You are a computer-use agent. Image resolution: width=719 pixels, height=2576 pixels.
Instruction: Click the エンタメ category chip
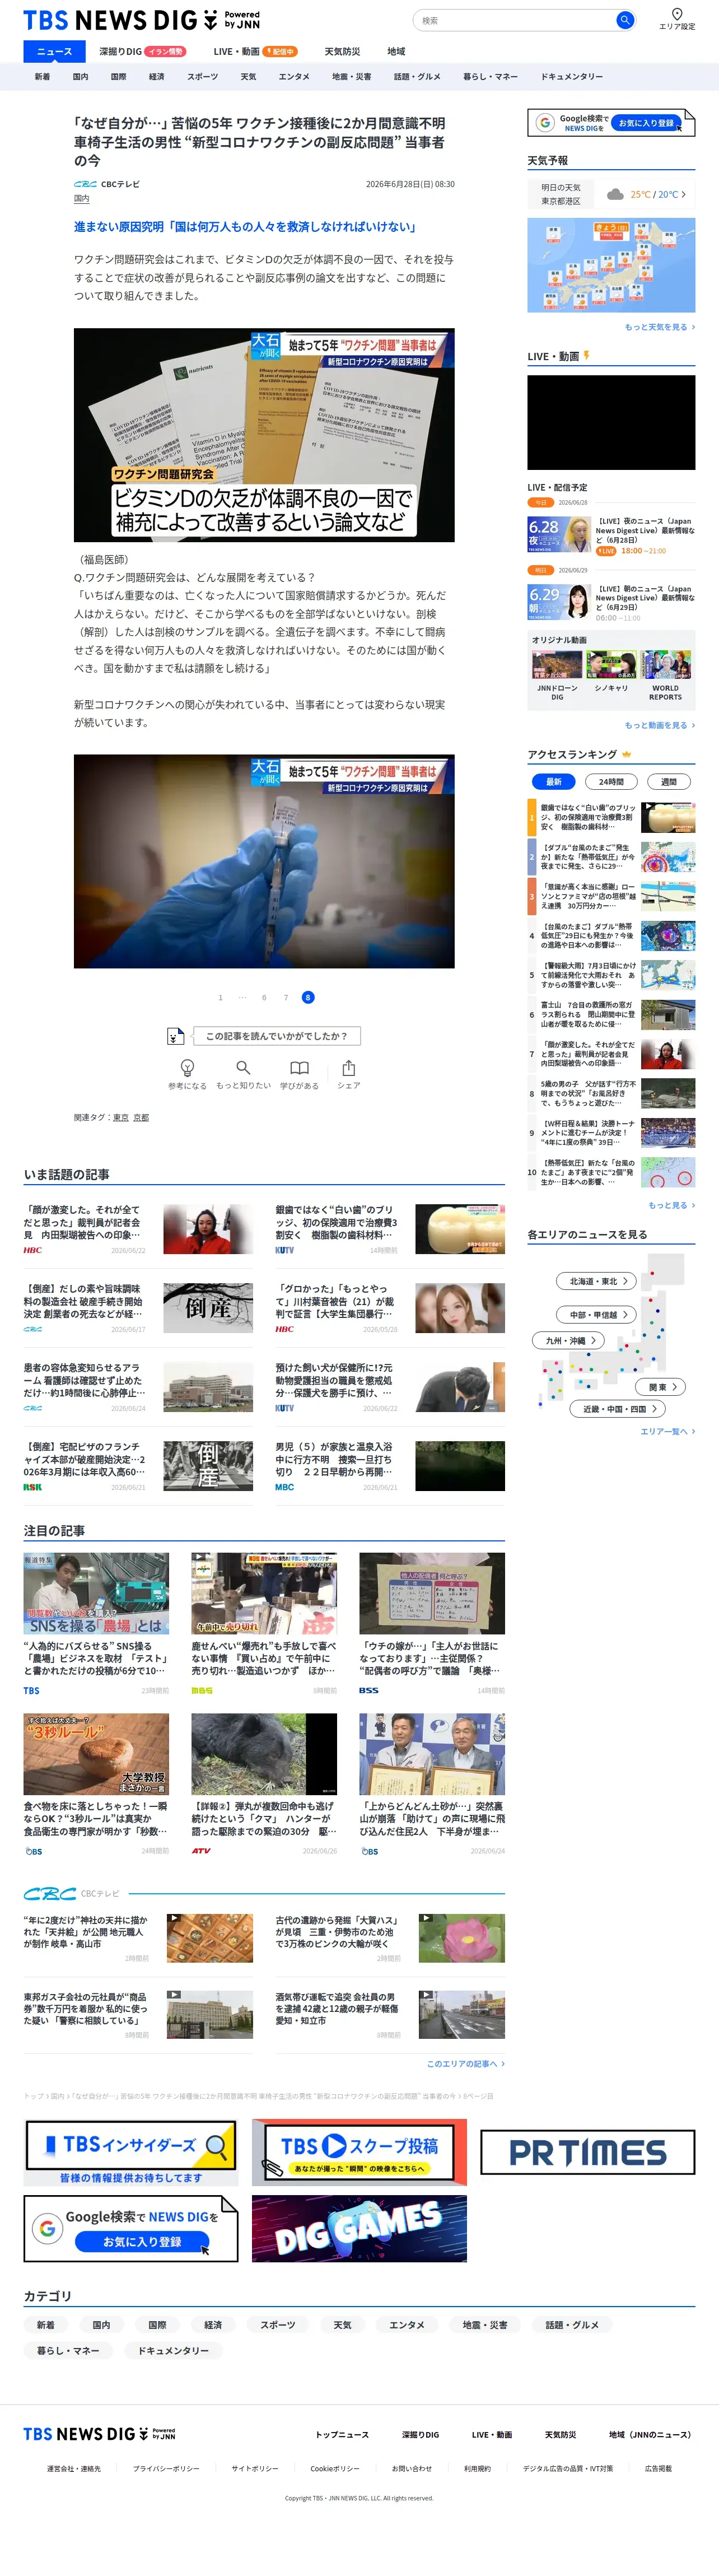[x=407, y=2324]
